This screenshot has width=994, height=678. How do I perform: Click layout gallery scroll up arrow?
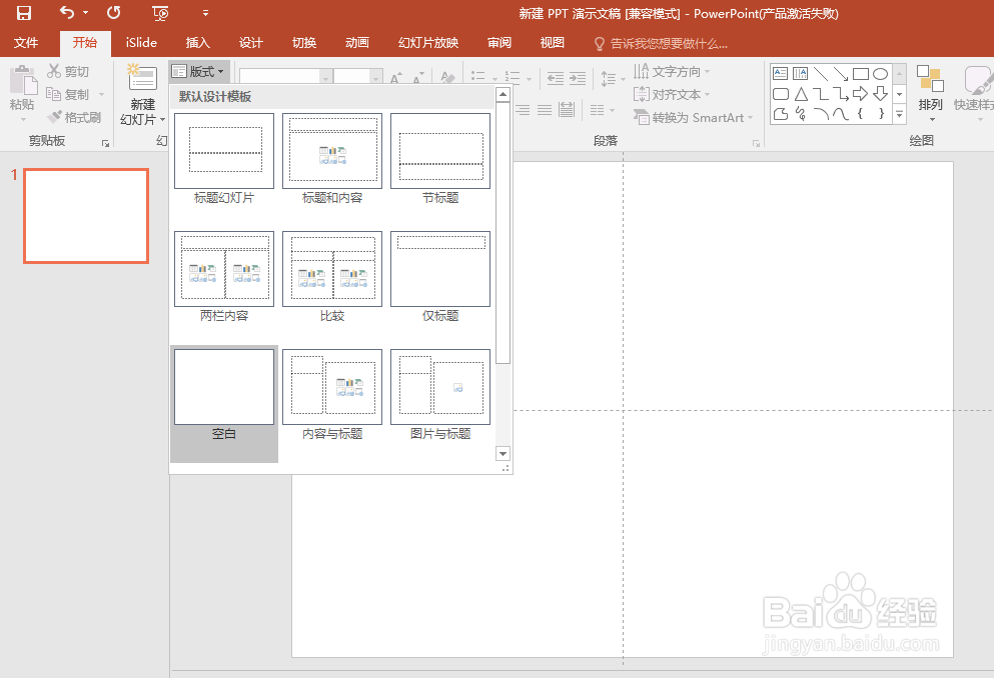(503, 95)
